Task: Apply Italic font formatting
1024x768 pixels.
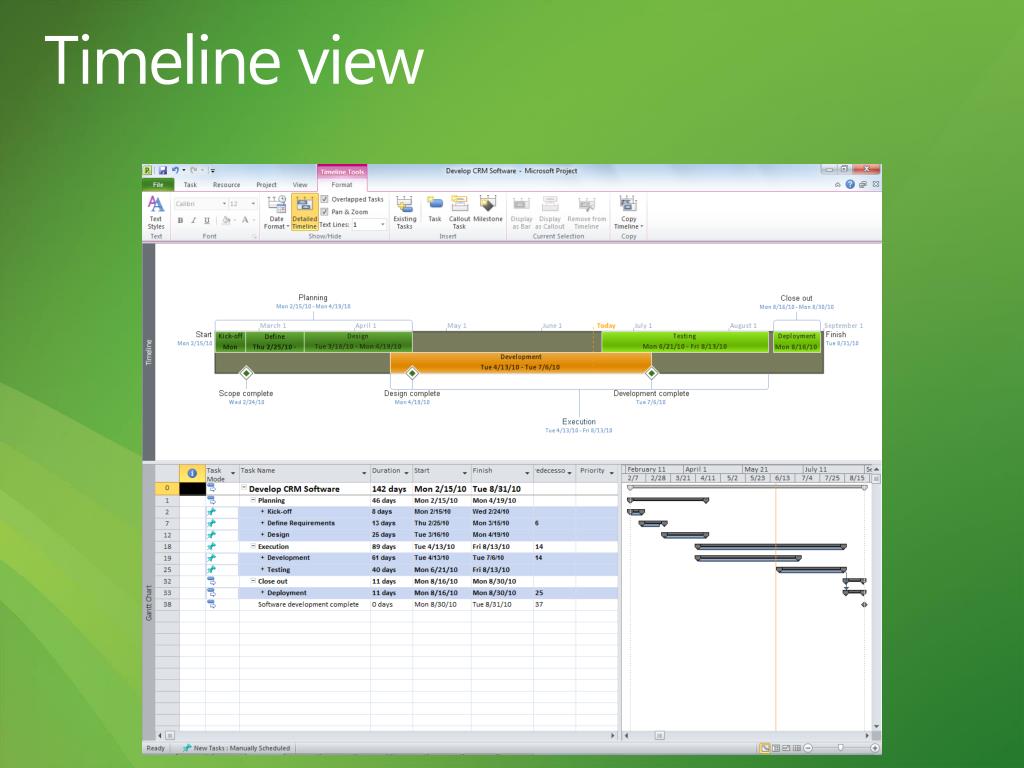Action: [x=193, y=221]
